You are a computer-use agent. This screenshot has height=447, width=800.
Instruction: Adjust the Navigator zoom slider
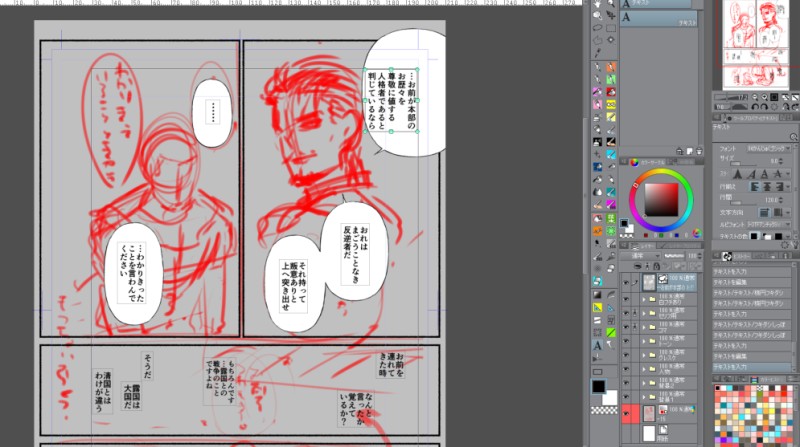click(x=731, y=97)
